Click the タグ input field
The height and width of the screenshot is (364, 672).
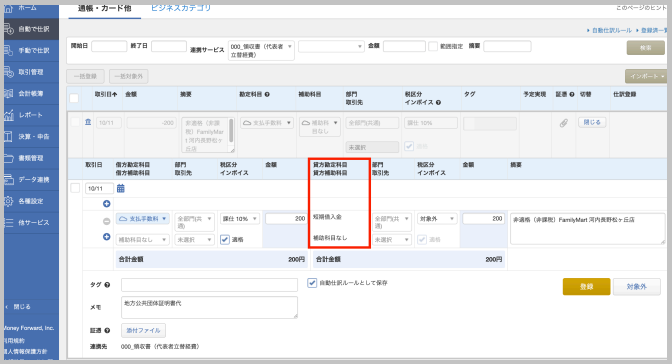209,285
